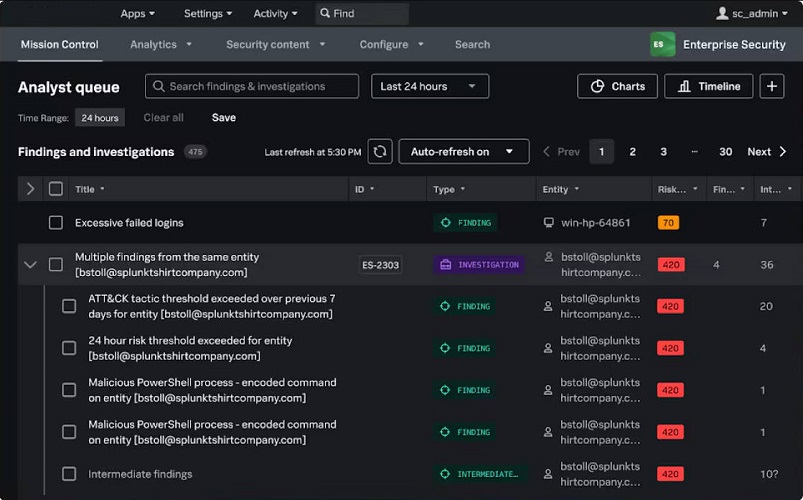
Task: Click the right arrow icon beside Next
Action: point(783,152)
